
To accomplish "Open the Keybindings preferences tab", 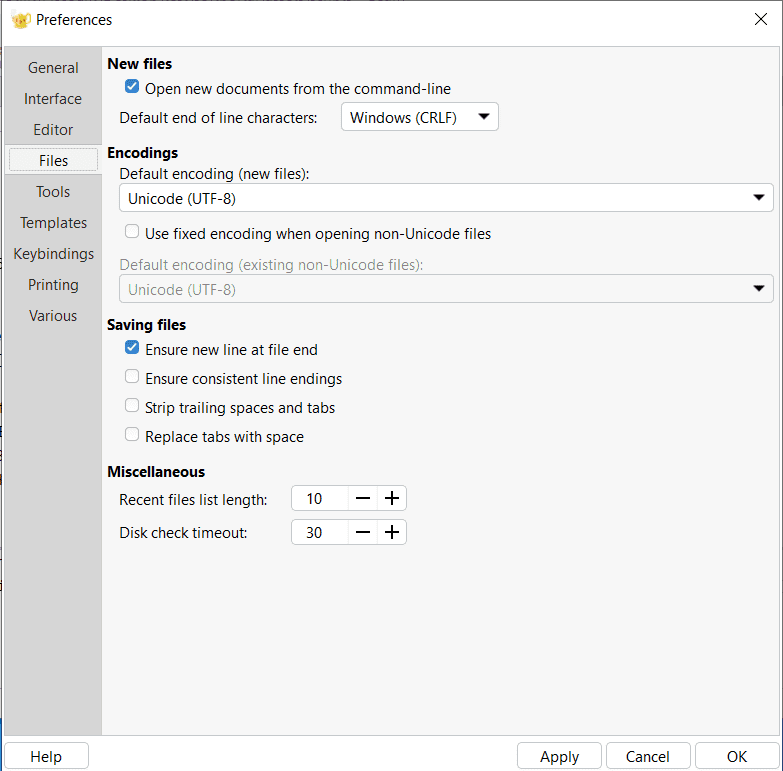I will tap(53, 254).
